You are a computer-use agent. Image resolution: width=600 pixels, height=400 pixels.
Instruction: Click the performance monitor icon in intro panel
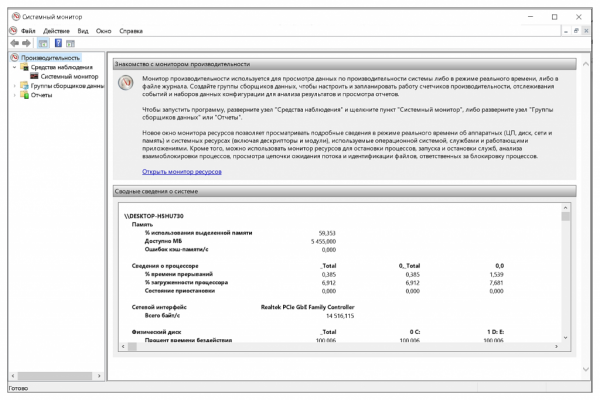[126, 83]
